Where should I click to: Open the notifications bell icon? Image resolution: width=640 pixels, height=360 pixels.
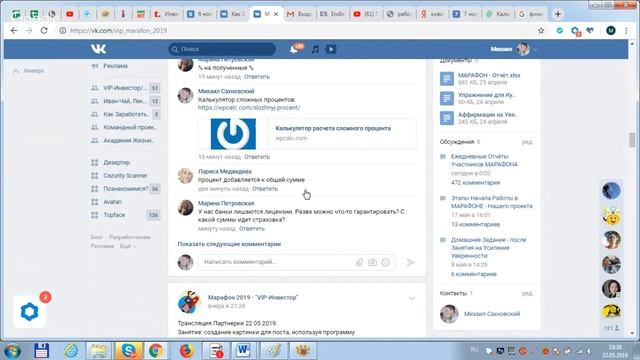click(294, 49)
